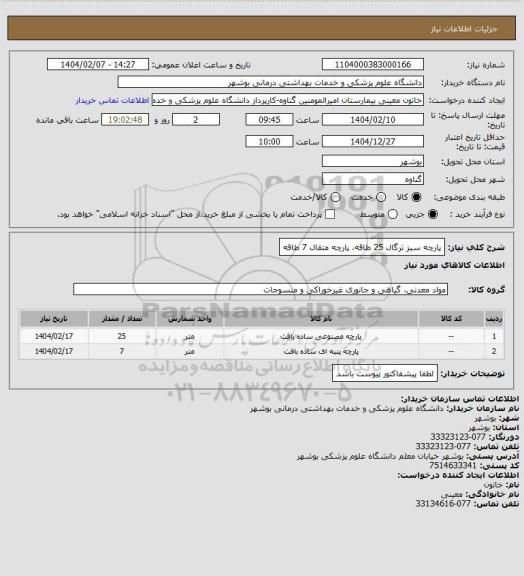Click the تعداد / مقدار column header

122,318
